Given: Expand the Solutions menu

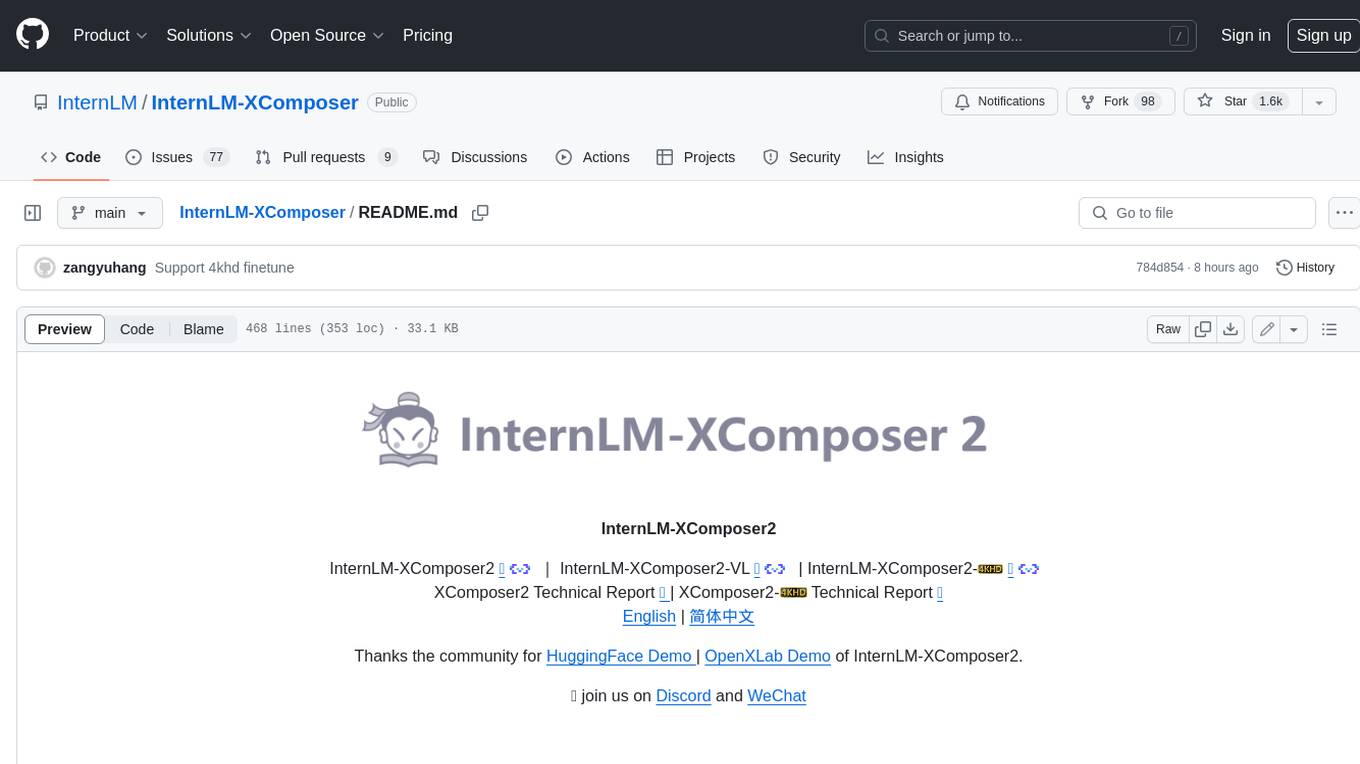Looking at the screenshot, I should (x=207, y=35).
